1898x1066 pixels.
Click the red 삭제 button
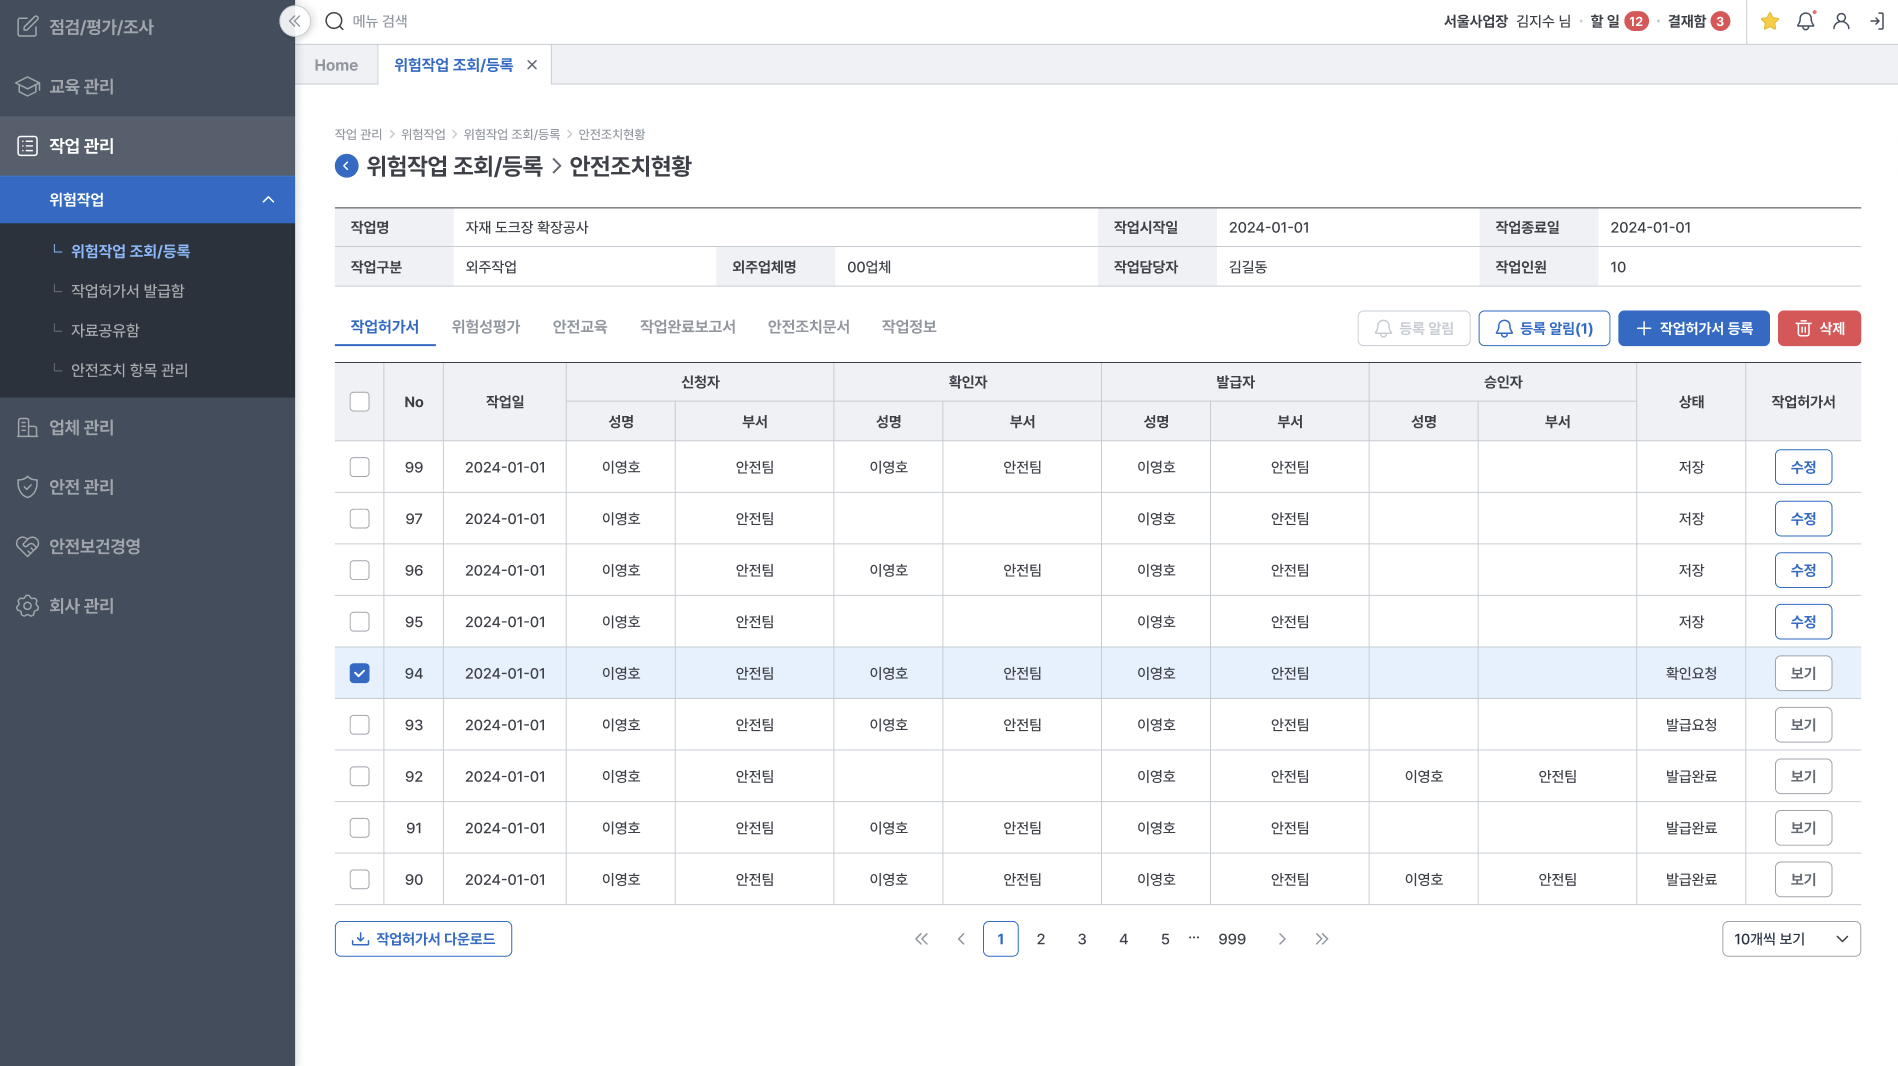tap(1818, 328)
